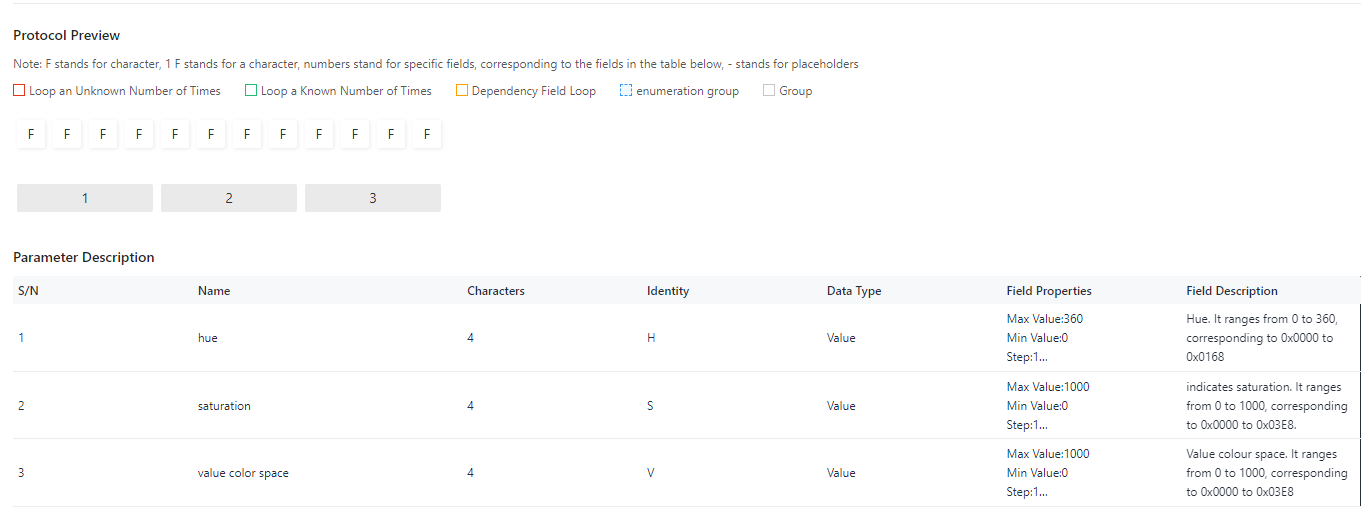This screenshot has width=1369, height=513.
Task: Click the Data Type column header
Action: tap(854, 291)
